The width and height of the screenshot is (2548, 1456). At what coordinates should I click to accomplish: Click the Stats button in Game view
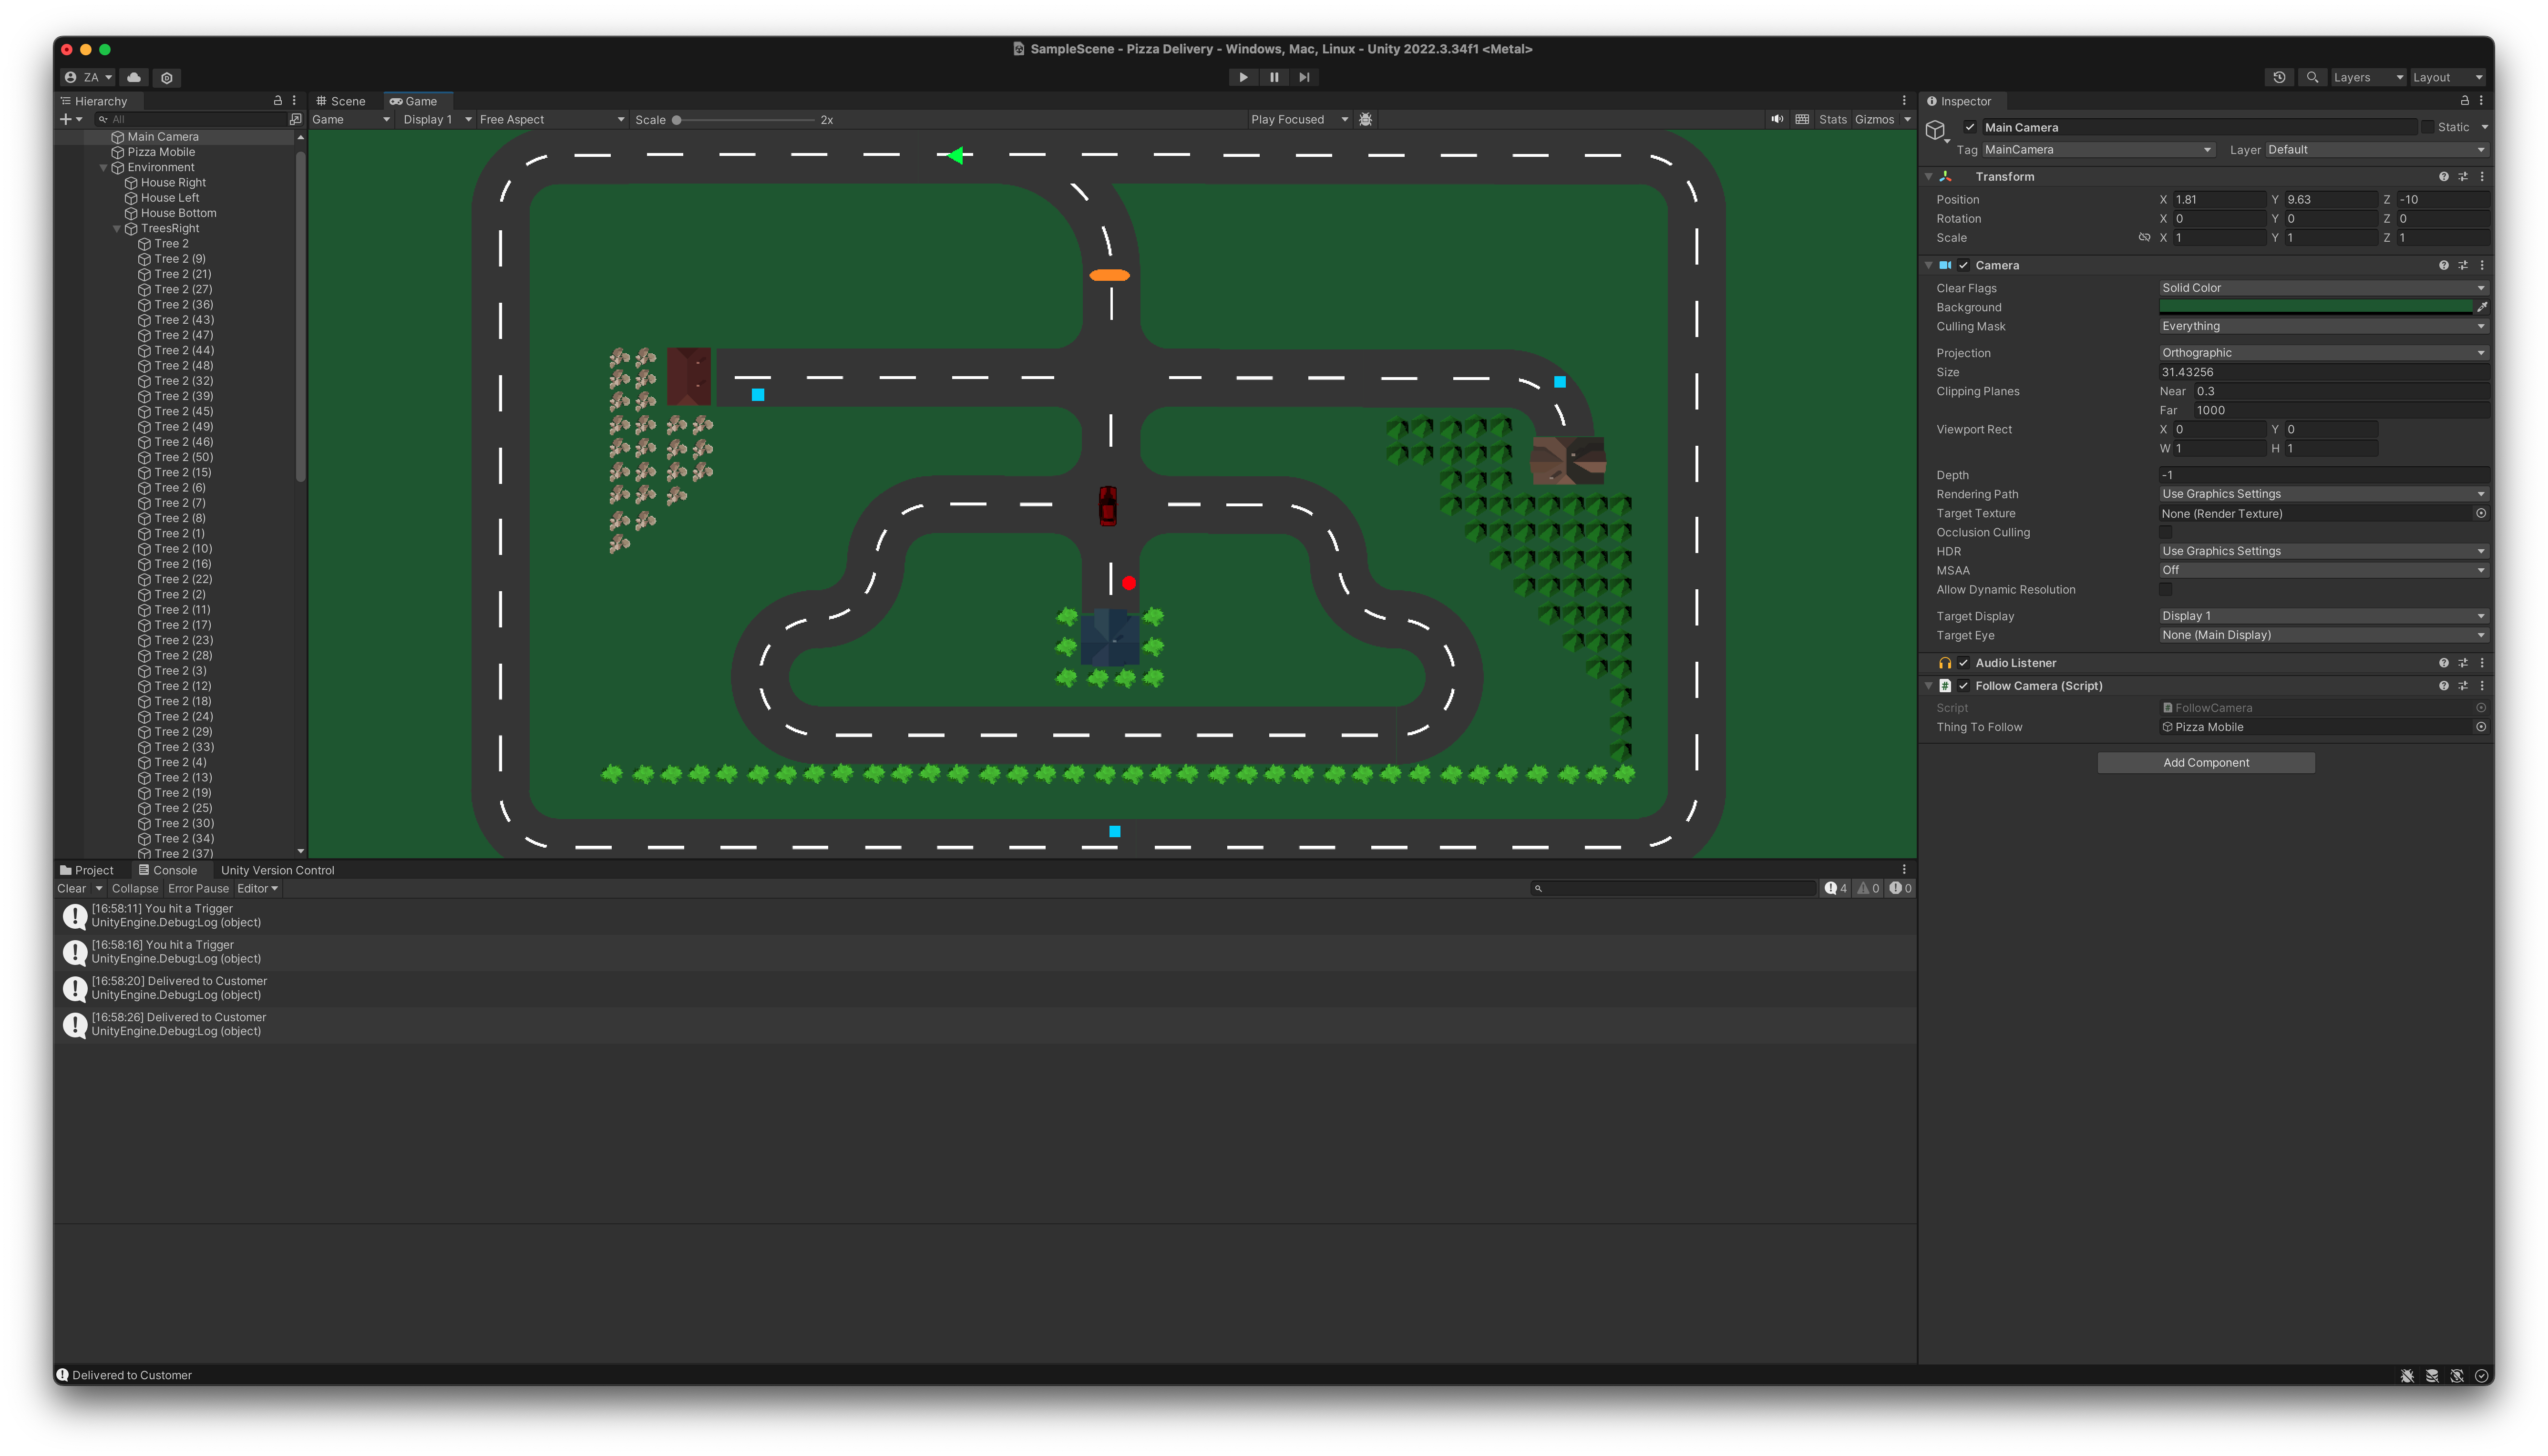tap(1833, 119)
